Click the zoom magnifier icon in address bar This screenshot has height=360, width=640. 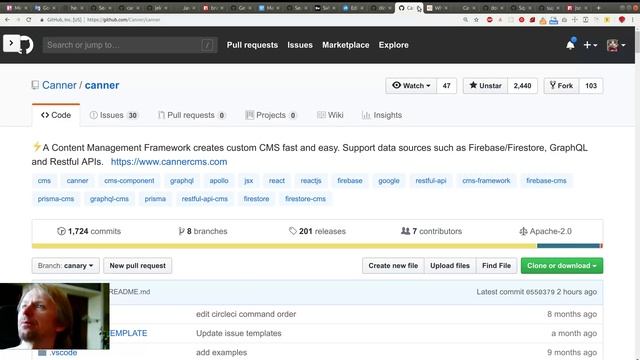[465, 20]
